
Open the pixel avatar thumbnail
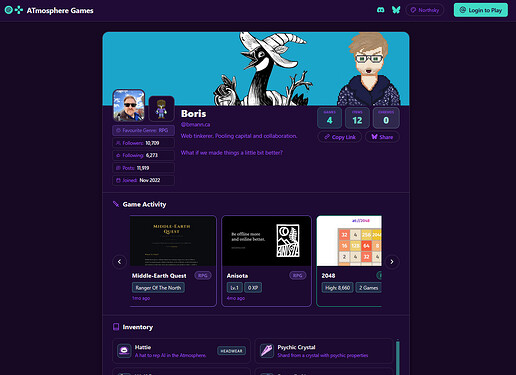[161, 109]
